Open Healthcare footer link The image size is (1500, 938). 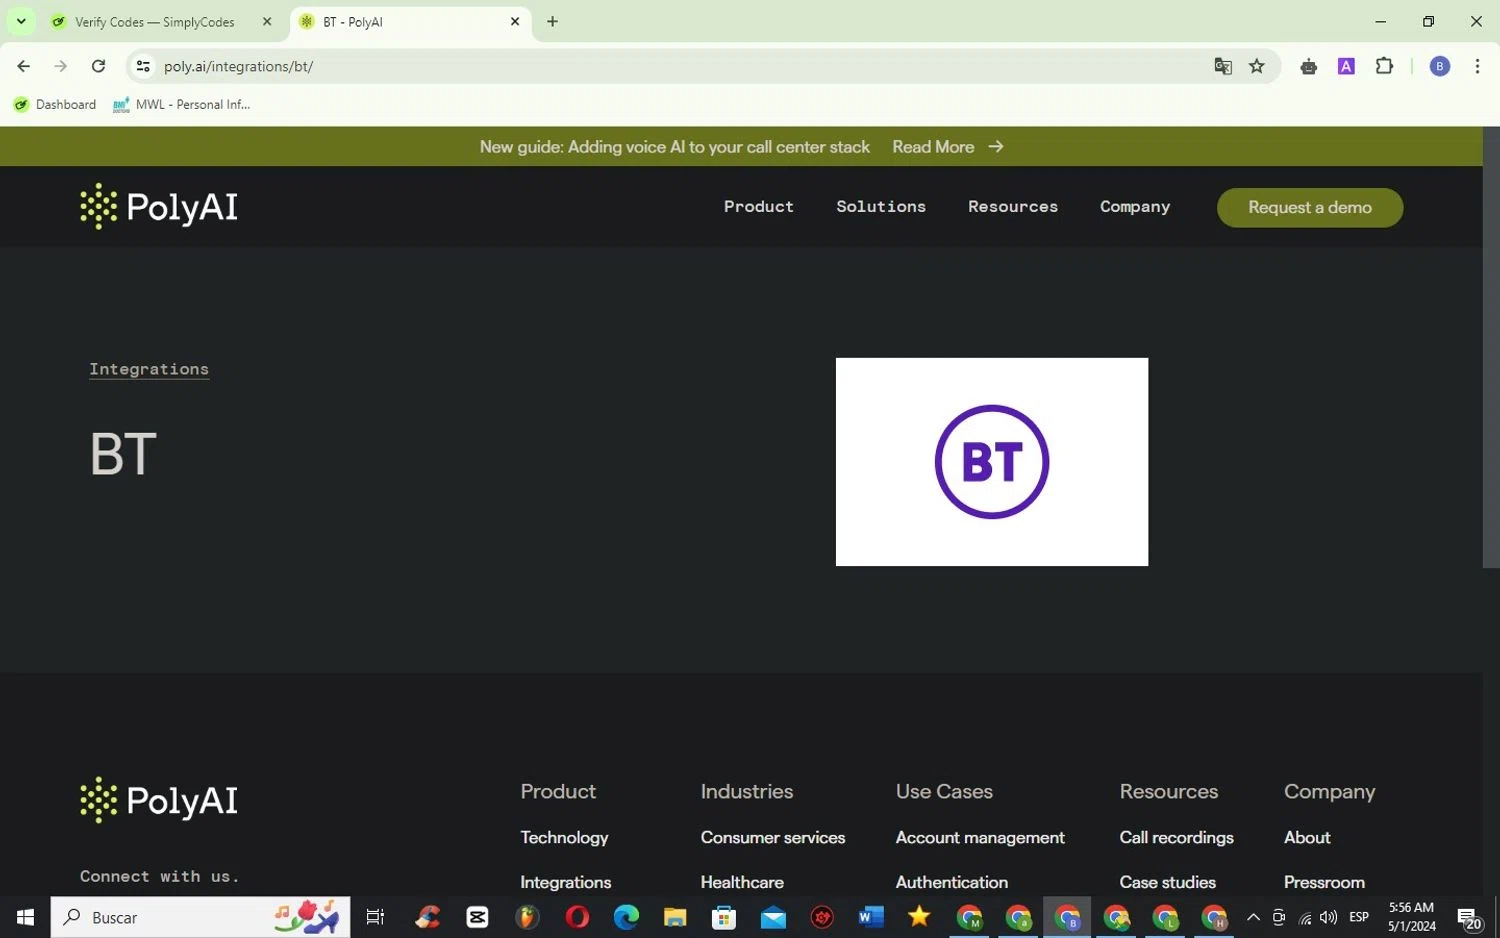[x=742, y=883]
